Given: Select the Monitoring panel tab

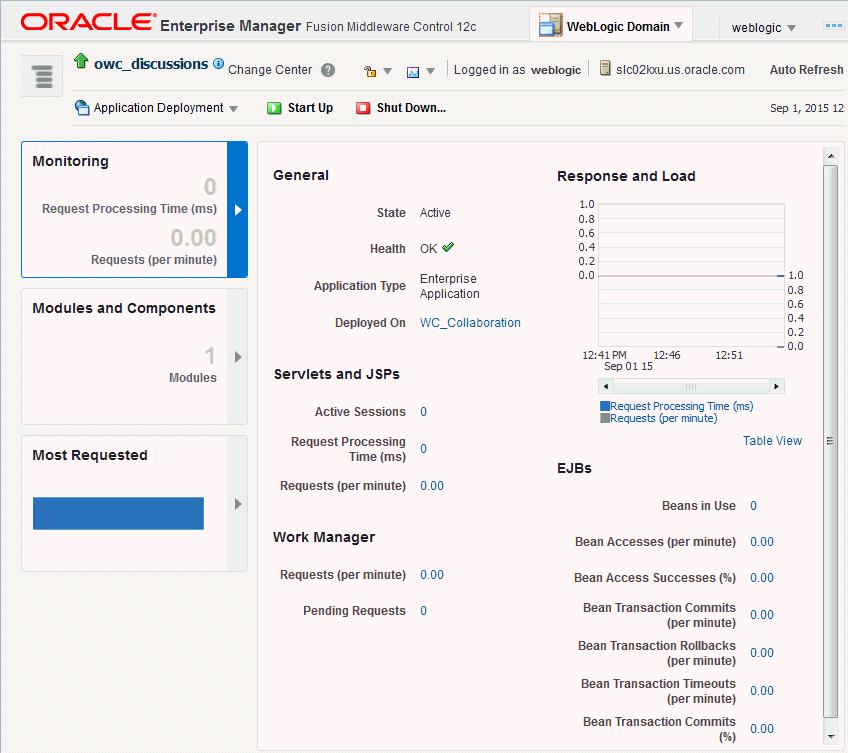Looking at the screenshot, I should [124, 209].
